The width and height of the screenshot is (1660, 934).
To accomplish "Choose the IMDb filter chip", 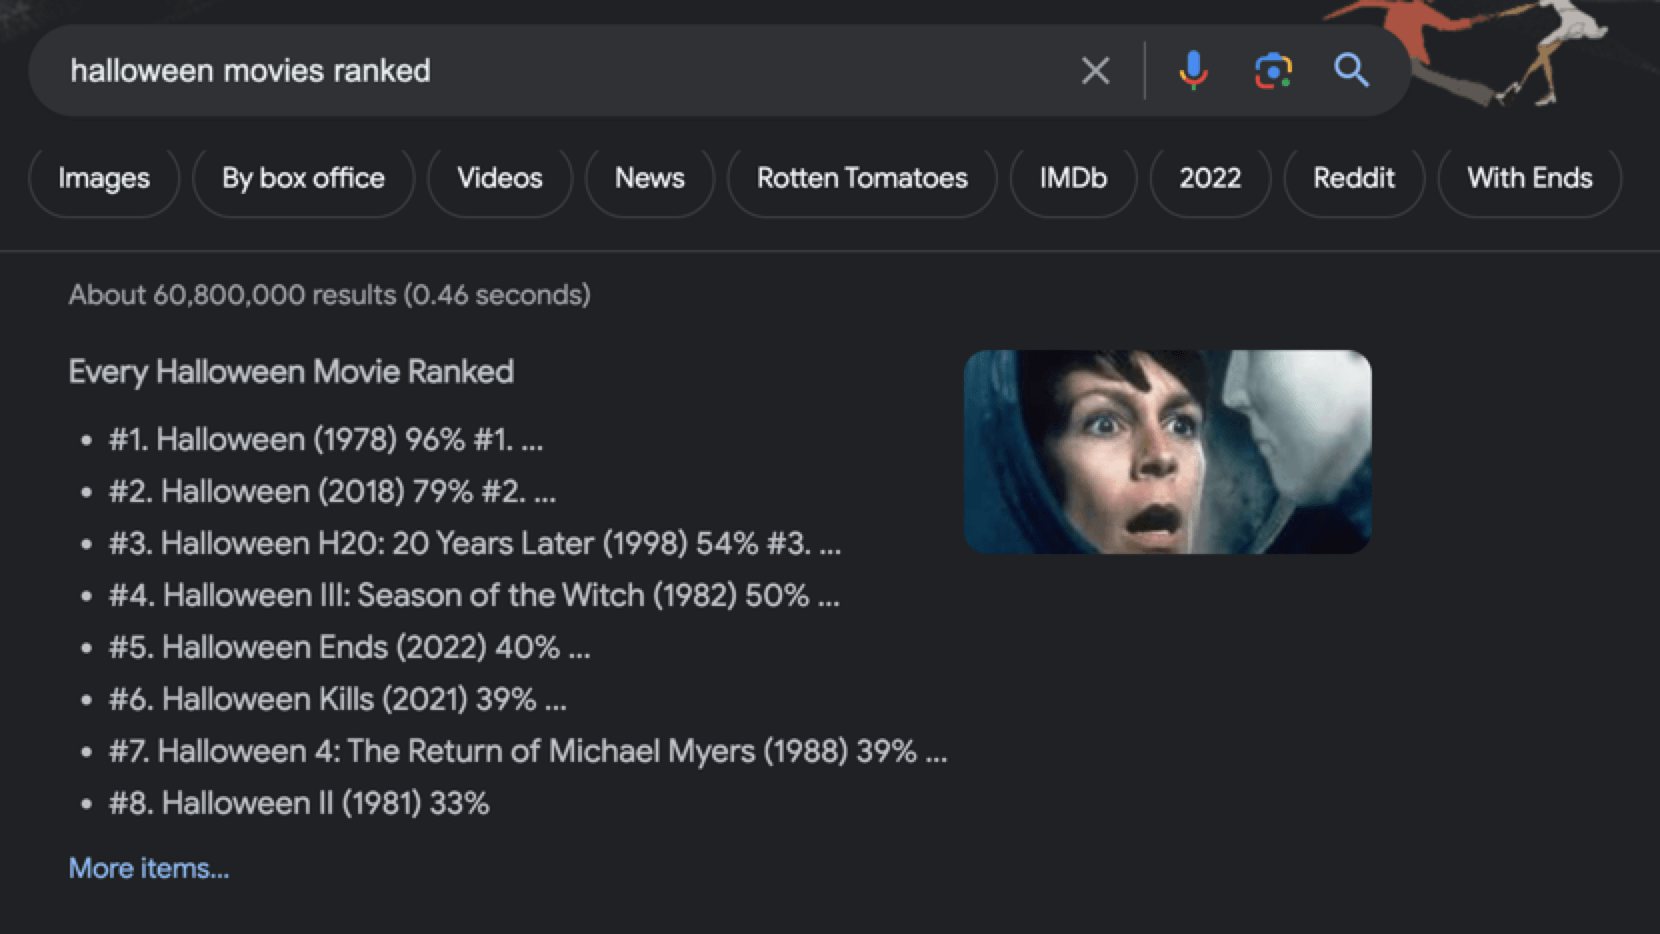I will [1073, 178].
